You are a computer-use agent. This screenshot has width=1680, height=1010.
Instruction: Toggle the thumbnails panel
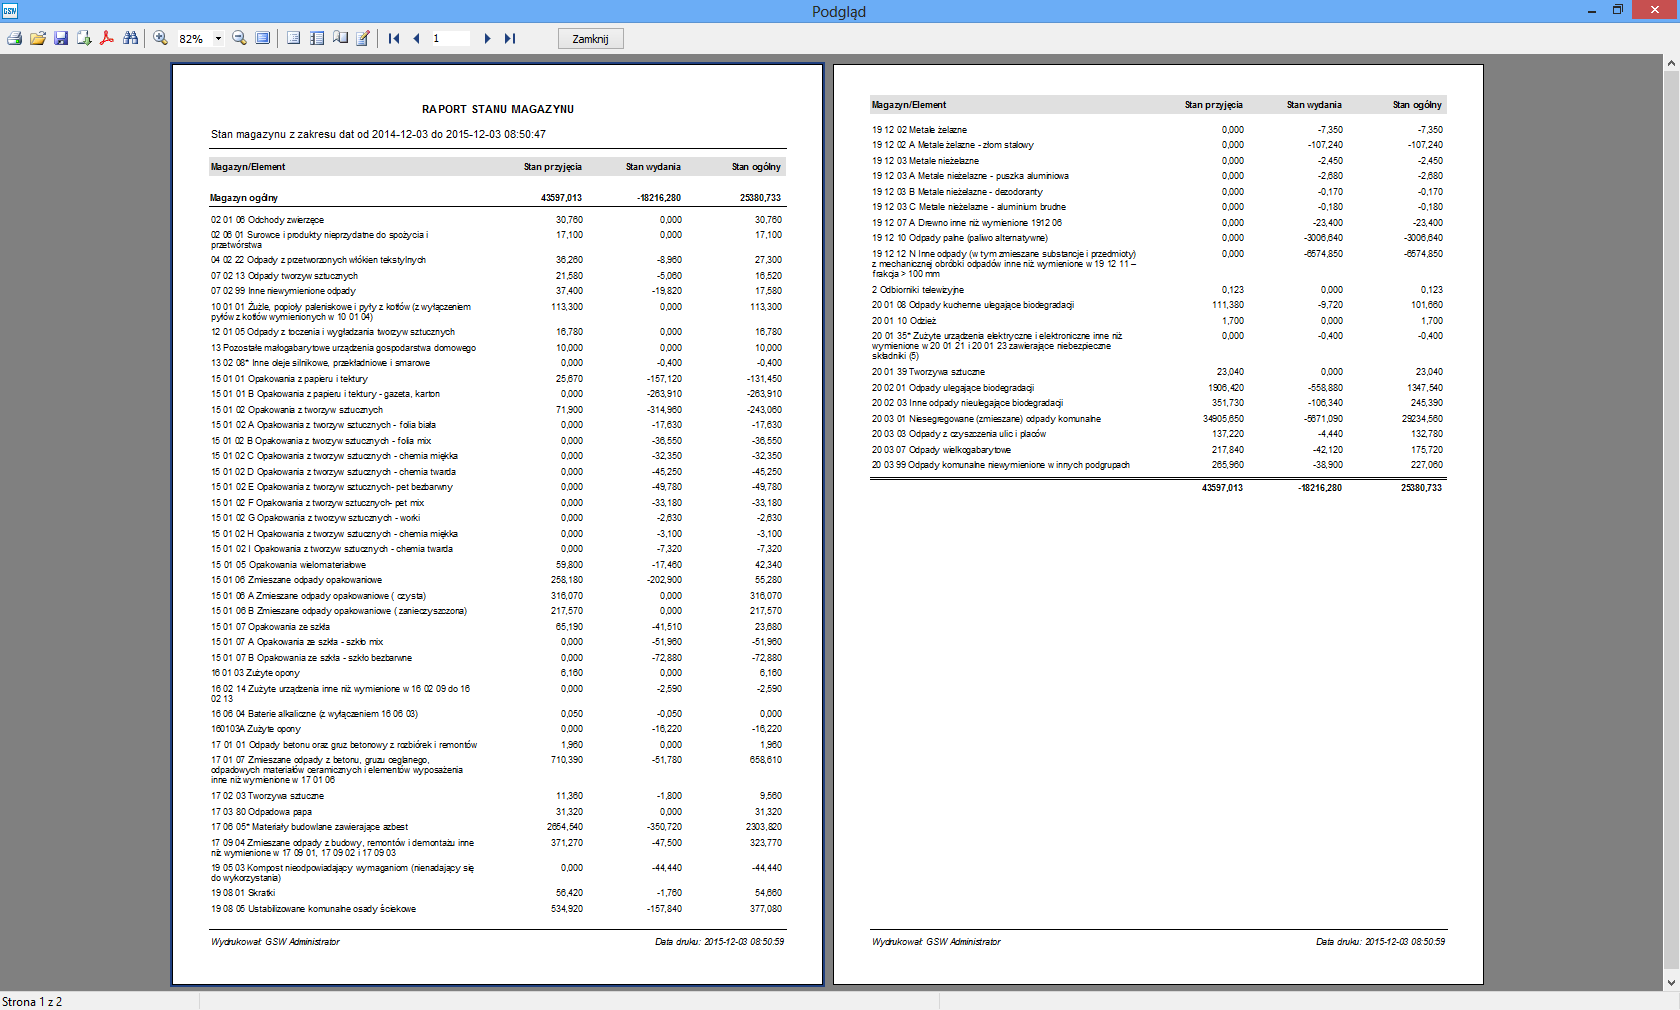click(x=317, y=38)
